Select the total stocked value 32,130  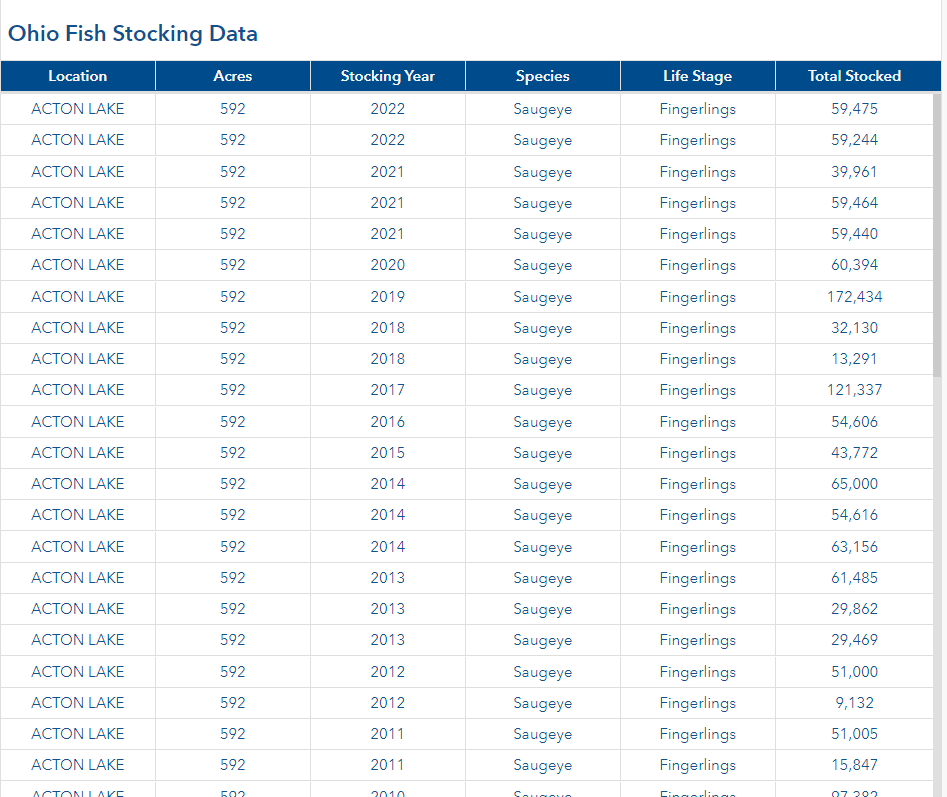[x=854, y=328]
